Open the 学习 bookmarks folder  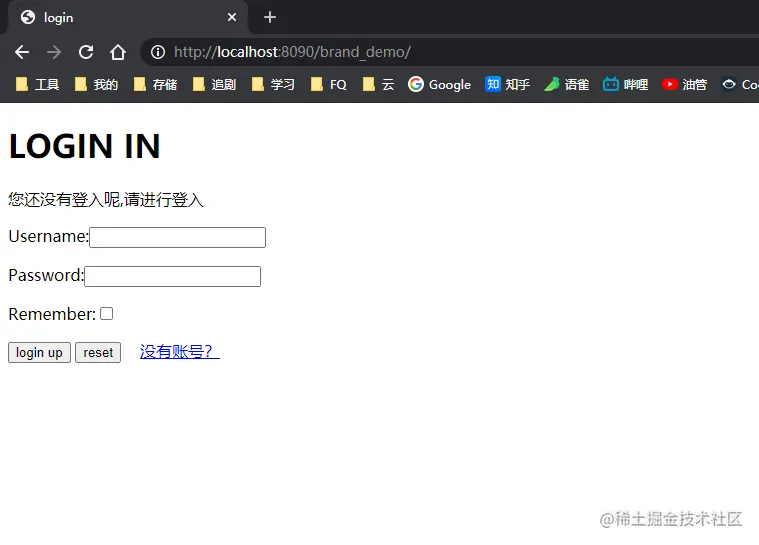click(273, 85)
